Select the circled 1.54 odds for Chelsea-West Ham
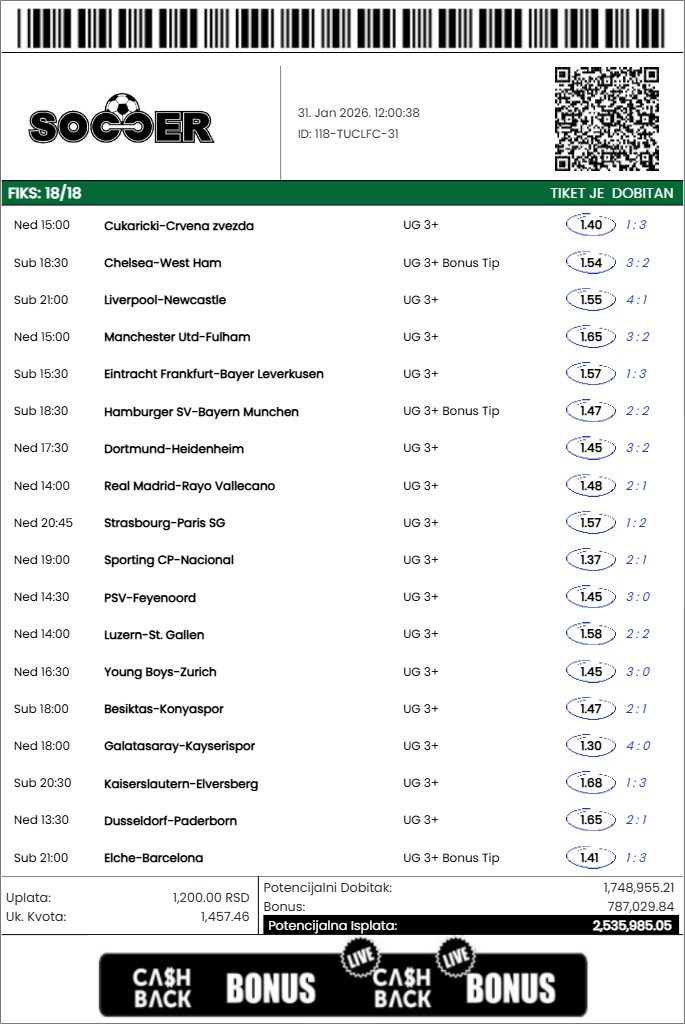The height and width of the screenshot is (1024, 685). [591, 263]
